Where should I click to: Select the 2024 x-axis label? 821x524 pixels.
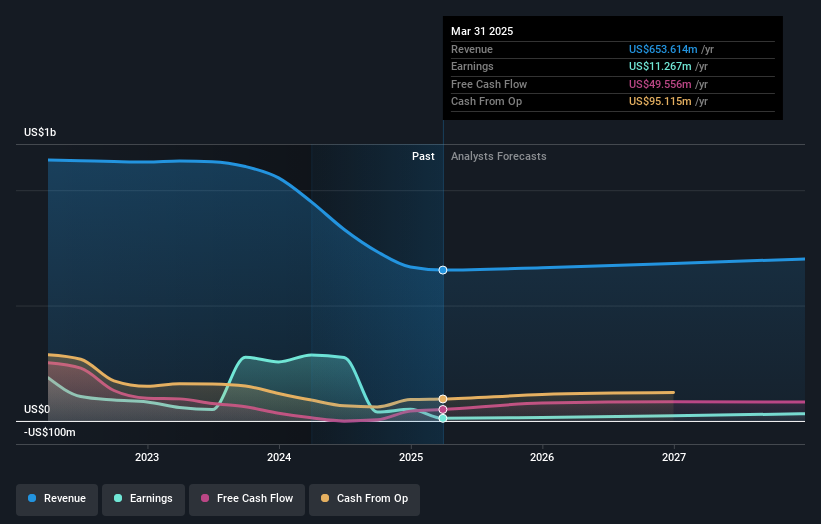[x=279, y=457]
